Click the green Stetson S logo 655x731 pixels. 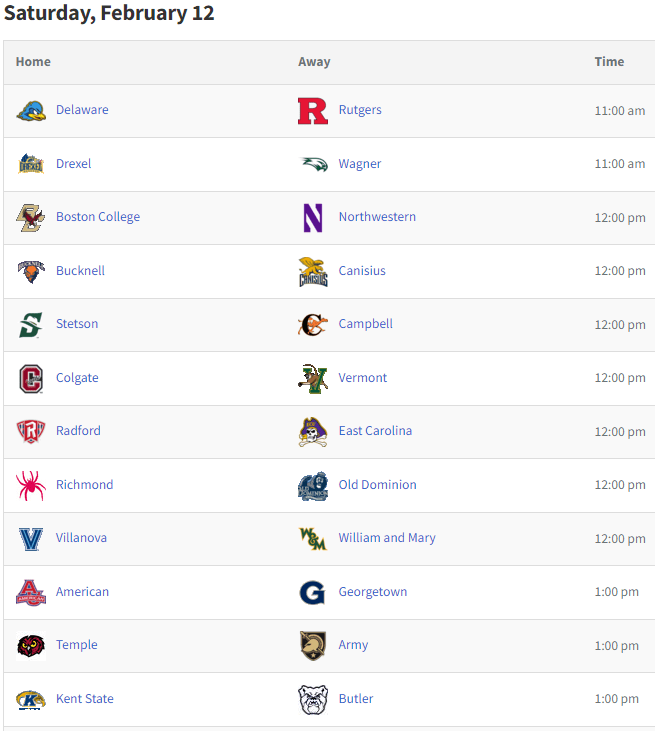[31, 325]
